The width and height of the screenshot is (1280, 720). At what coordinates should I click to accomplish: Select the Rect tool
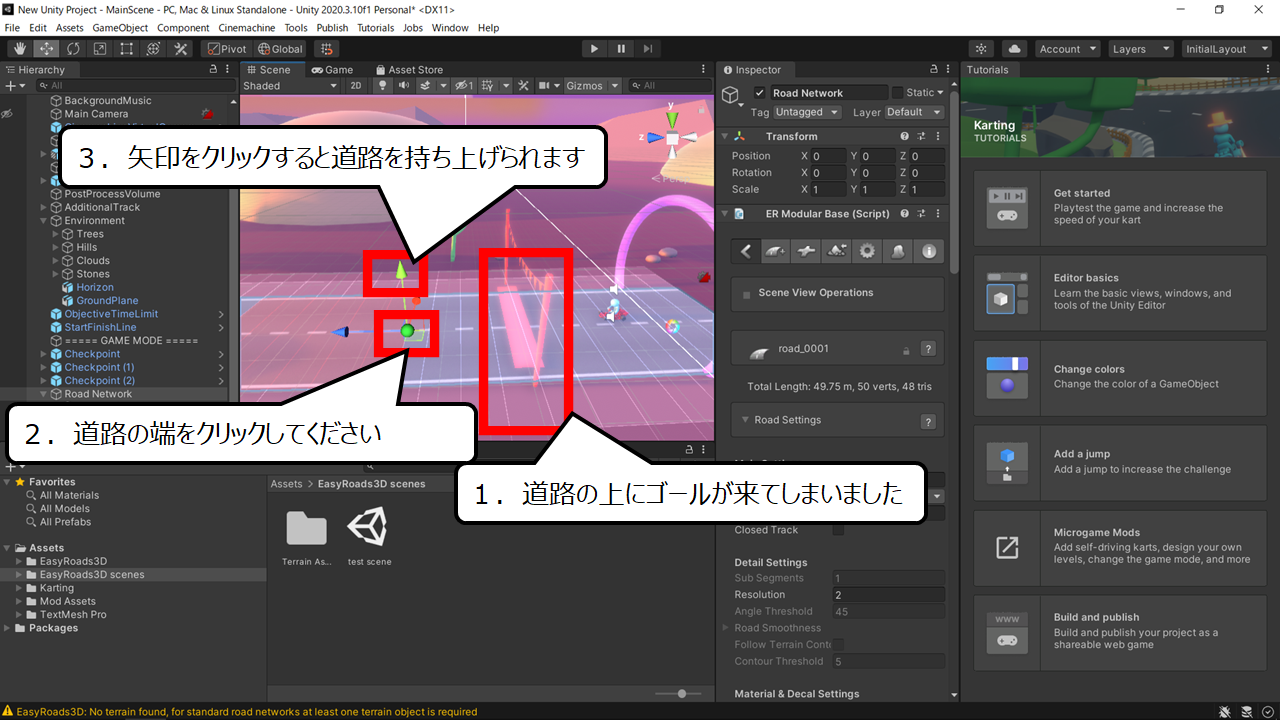(127, 49)
